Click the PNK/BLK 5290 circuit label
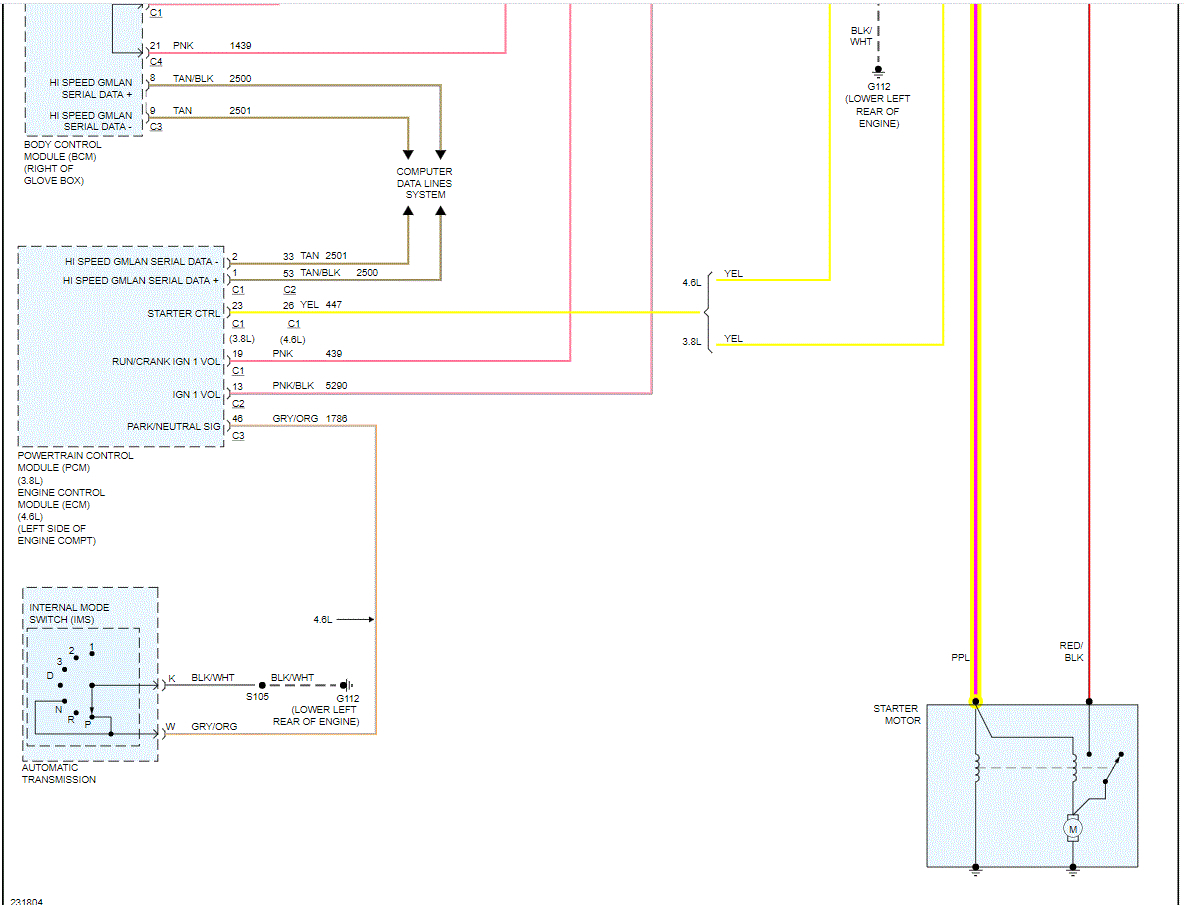Screen dimensions: 1184x905 click(310, 386)
